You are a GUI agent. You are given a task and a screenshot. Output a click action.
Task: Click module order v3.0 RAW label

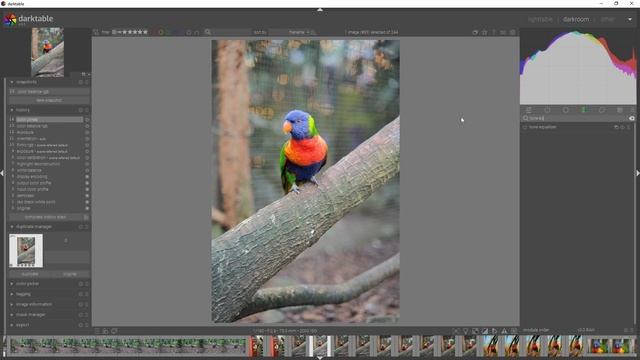[586, 330]
